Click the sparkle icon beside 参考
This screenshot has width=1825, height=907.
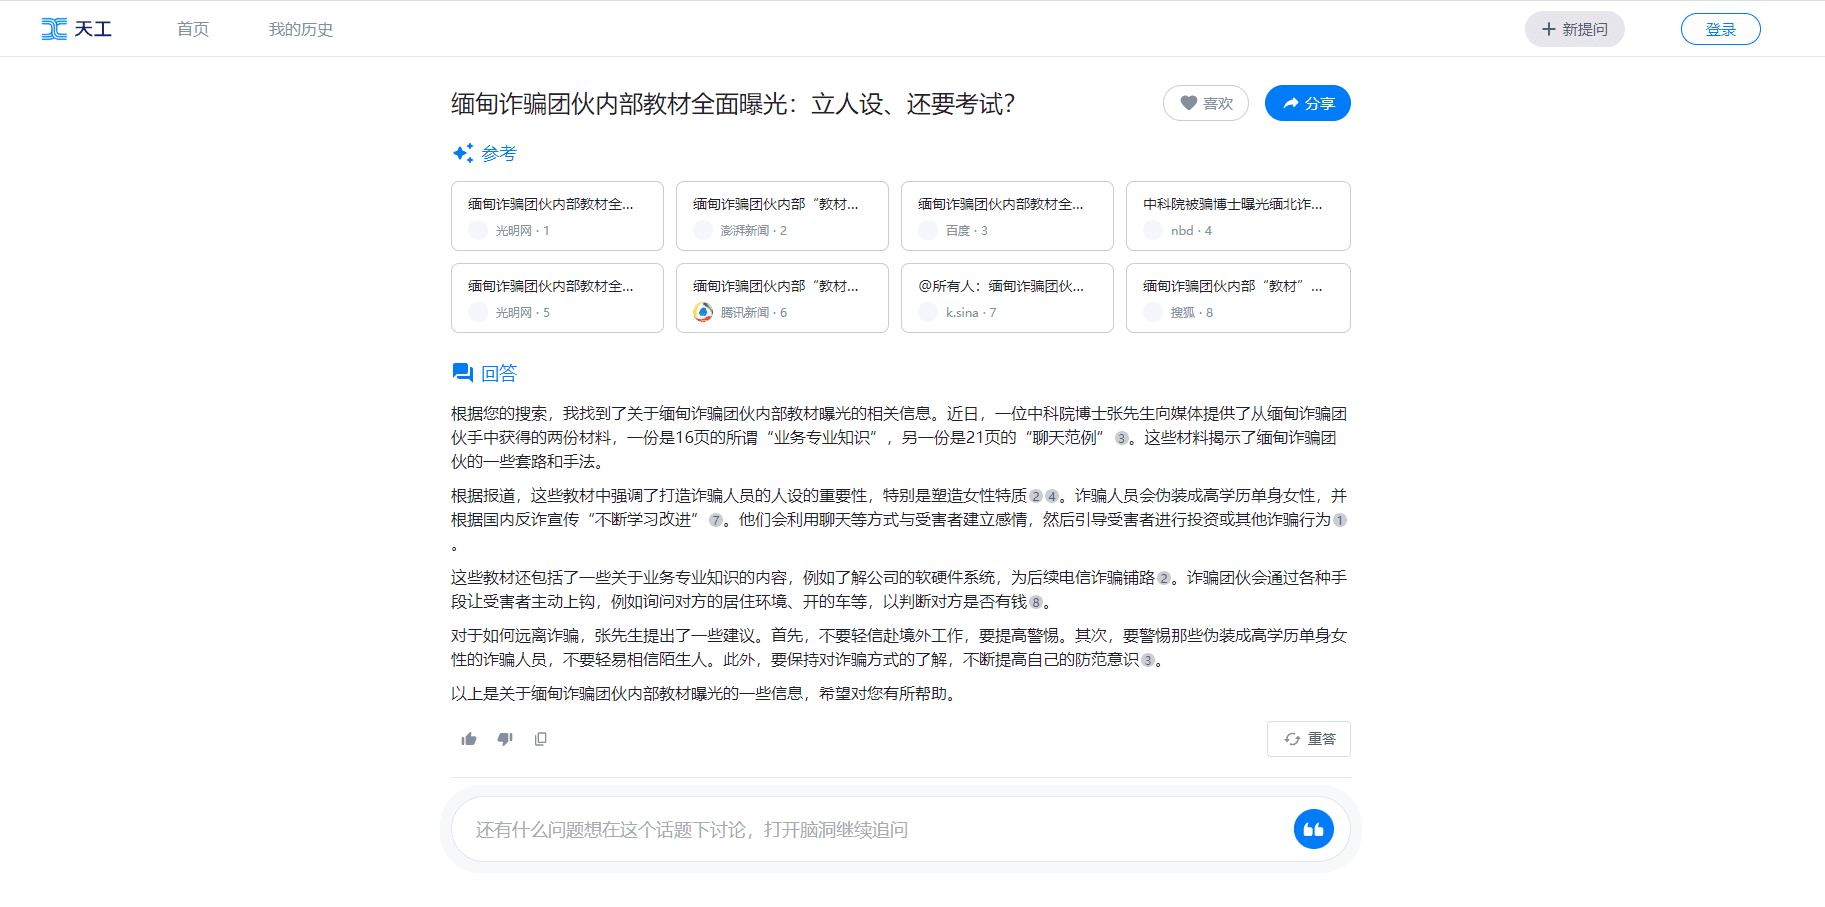pyautogui.click(x=461, y=152)
